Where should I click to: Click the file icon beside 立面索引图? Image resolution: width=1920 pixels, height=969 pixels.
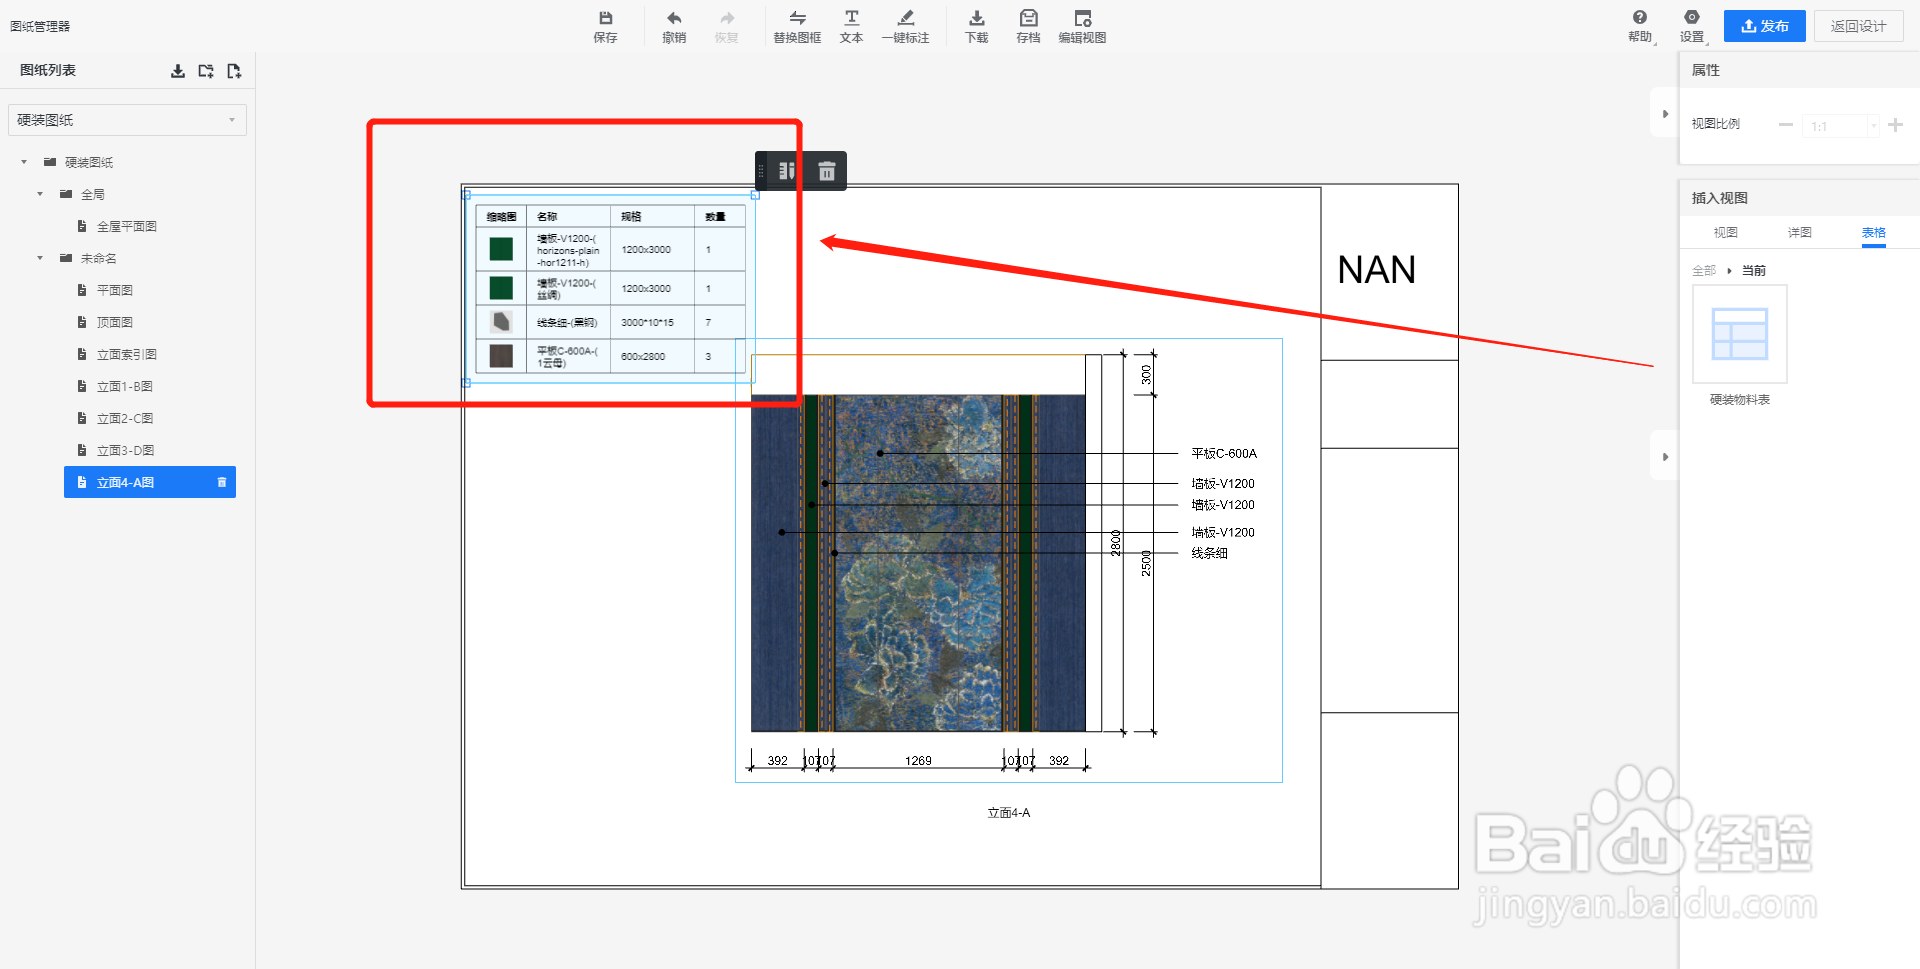tap(82, 354)
